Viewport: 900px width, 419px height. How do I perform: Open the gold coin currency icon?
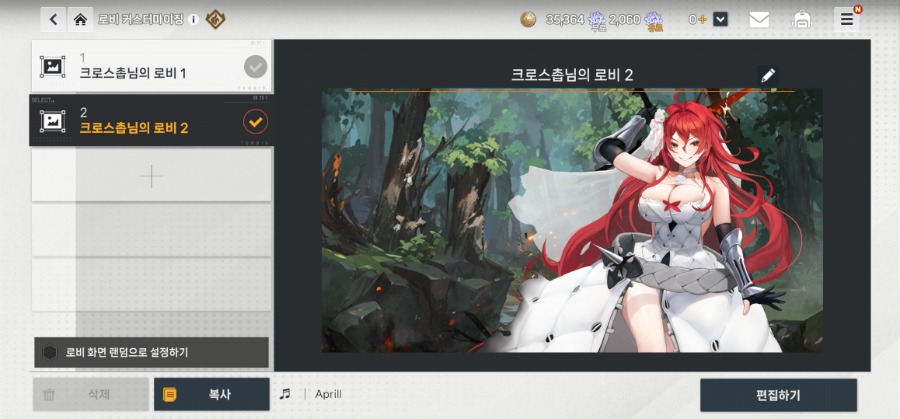pos(528,20)
